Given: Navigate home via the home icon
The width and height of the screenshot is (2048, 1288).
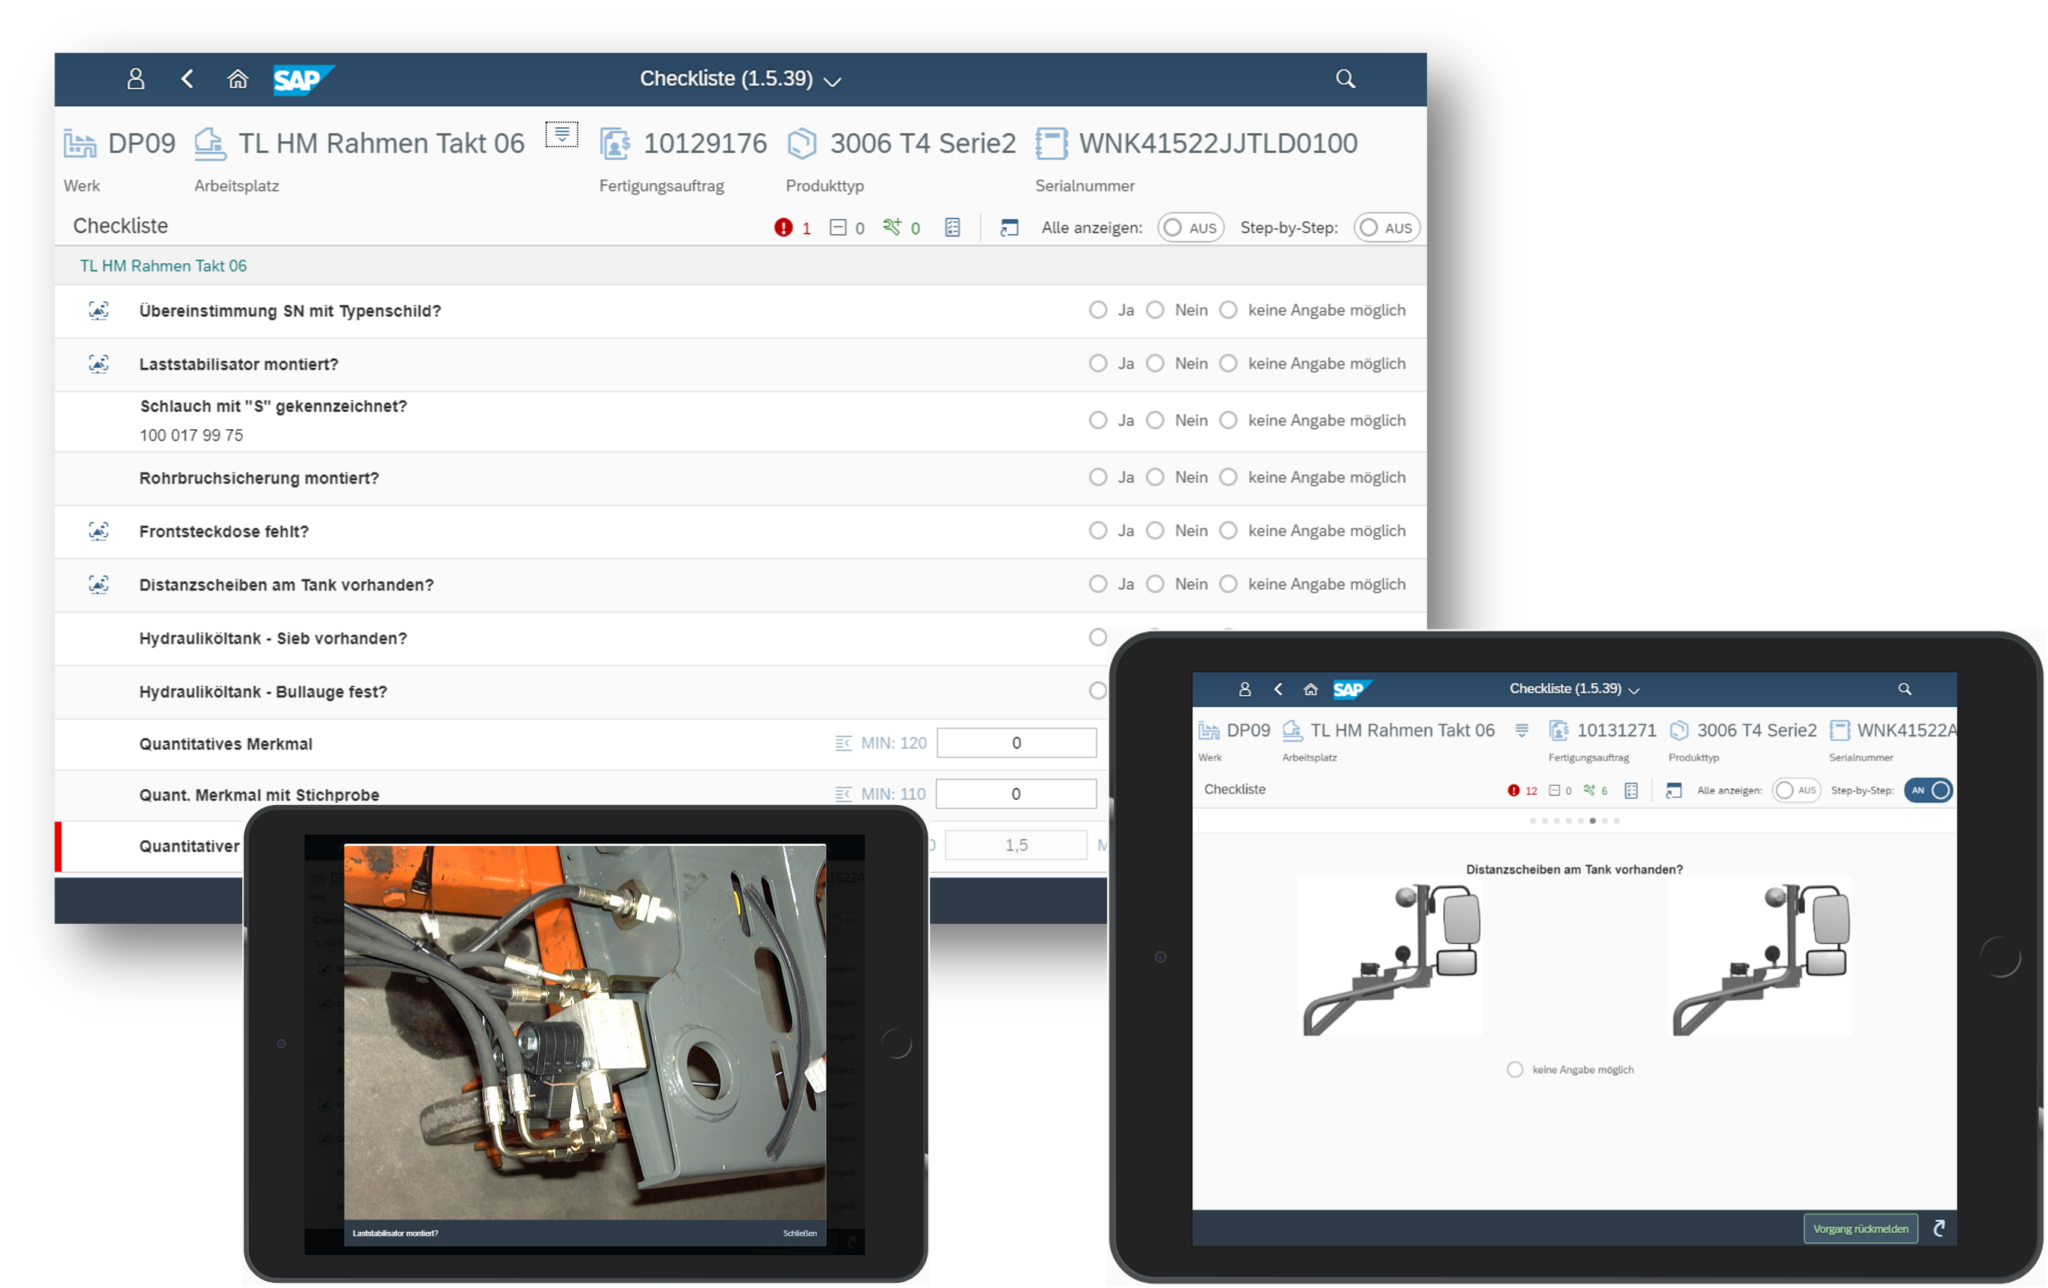Looking at the screenshot, I should [238, 79].
